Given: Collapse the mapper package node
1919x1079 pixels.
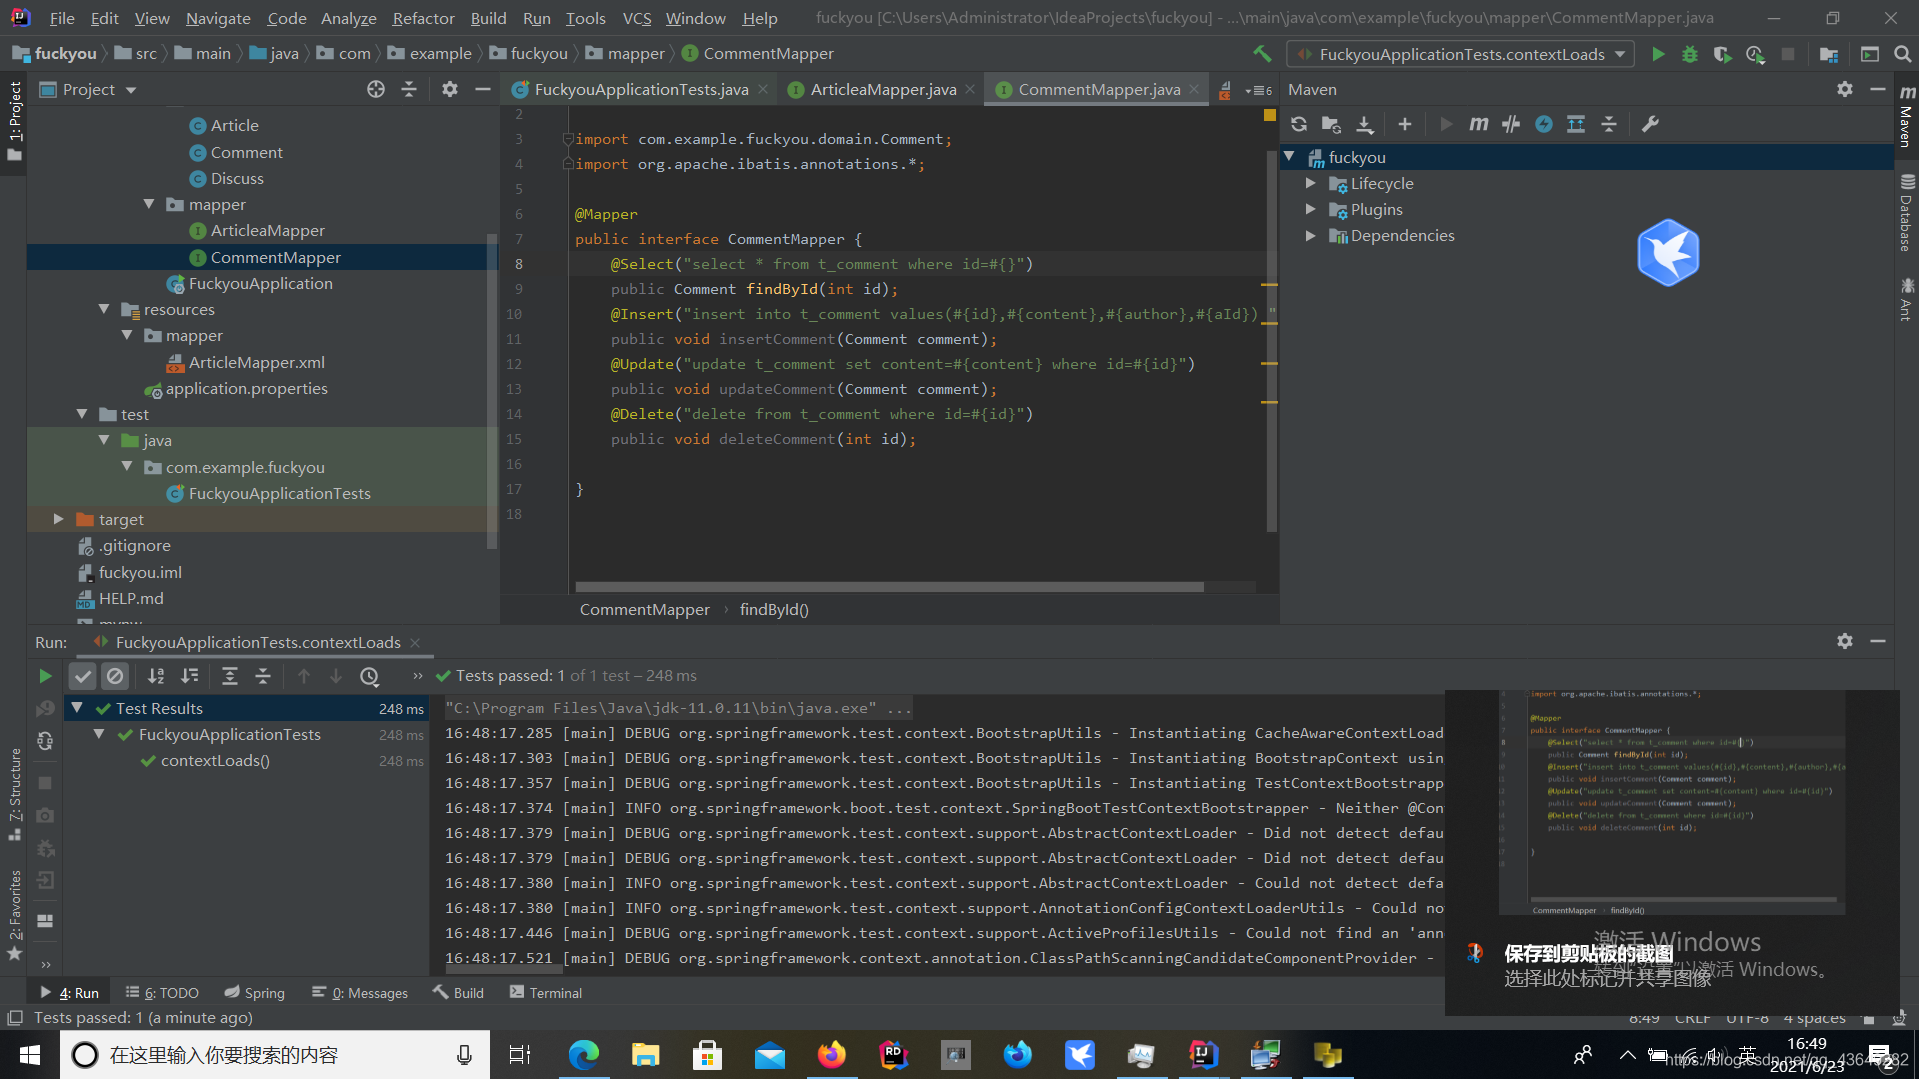Looking at the screenshot, I should 149,204.
